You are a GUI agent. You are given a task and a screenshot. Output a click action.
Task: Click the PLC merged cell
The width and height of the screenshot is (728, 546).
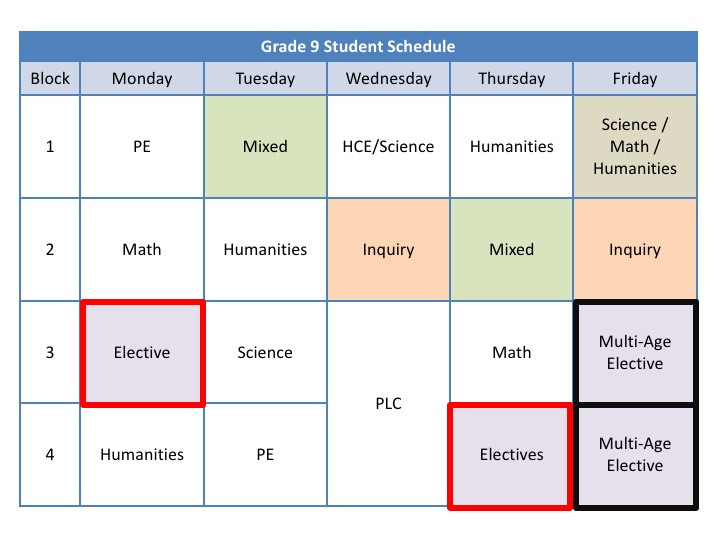click(x=388, y=404)
